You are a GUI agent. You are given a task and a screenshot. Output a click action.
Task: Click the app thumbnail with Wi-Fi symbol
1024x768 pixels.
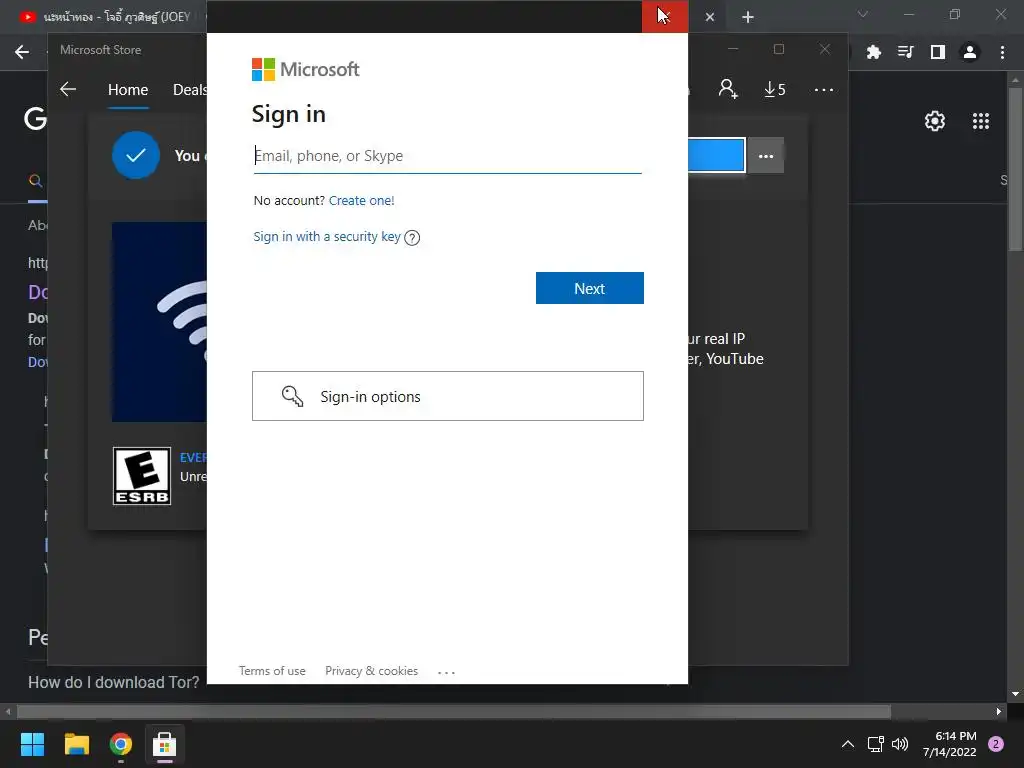click(x=159, y=322)
